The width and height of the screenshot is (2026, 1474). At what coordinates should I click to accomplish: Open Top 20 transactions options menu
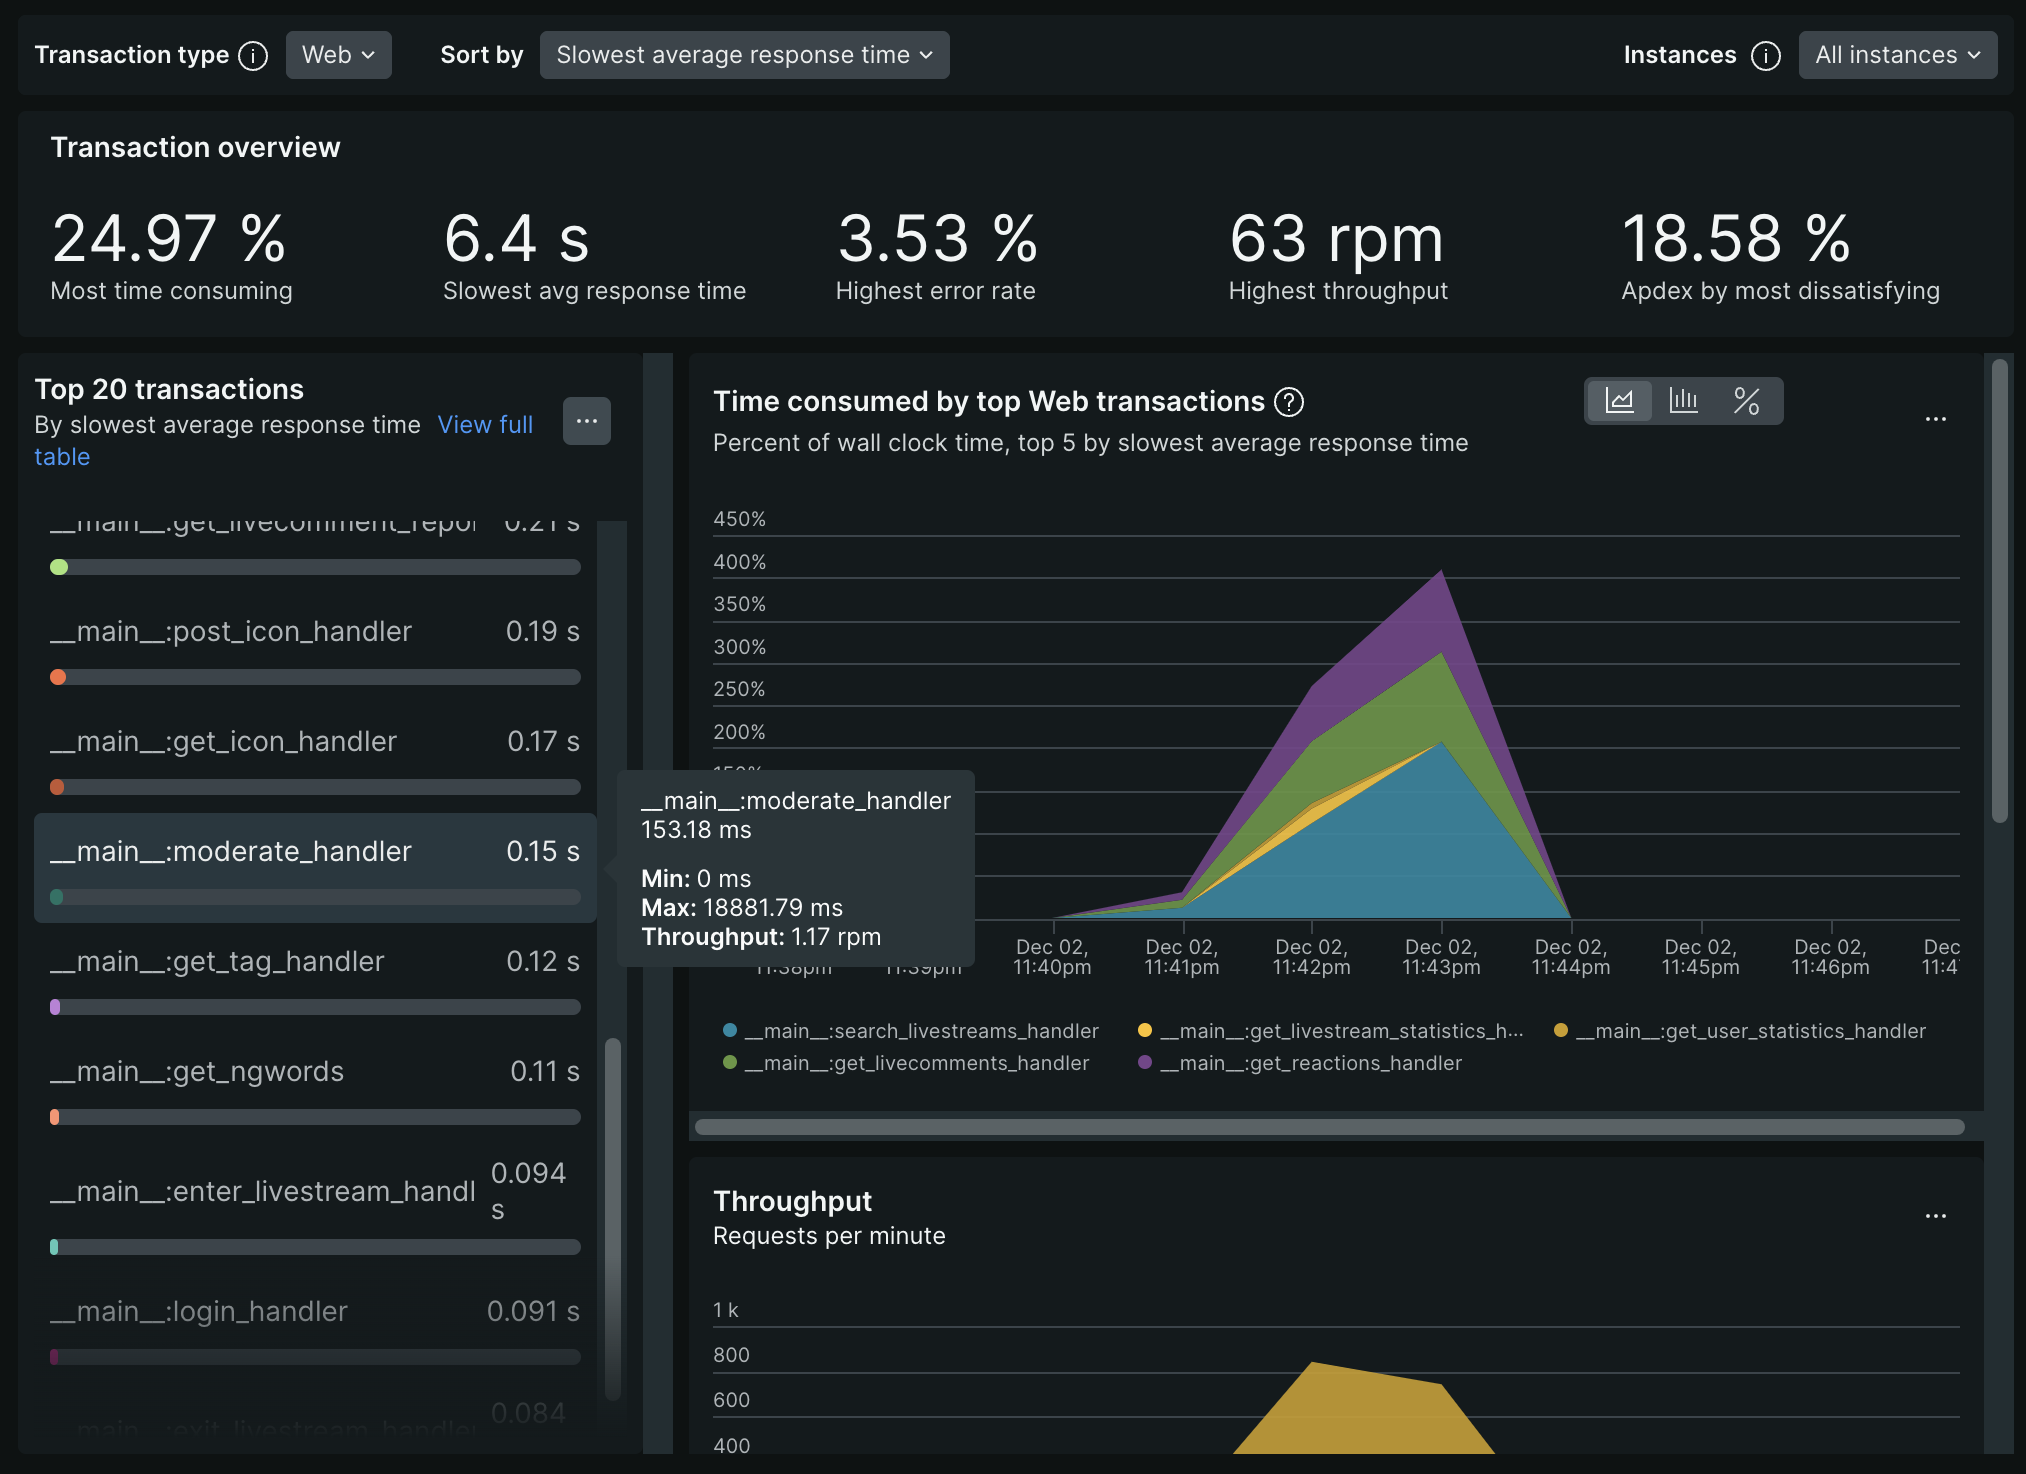[587, 421]
